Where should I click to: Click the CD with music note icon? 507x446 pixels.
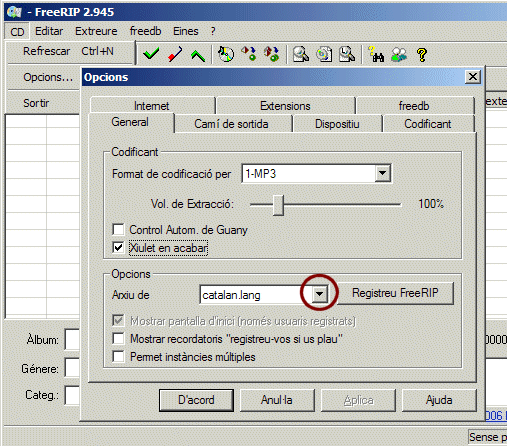[226, 54]
